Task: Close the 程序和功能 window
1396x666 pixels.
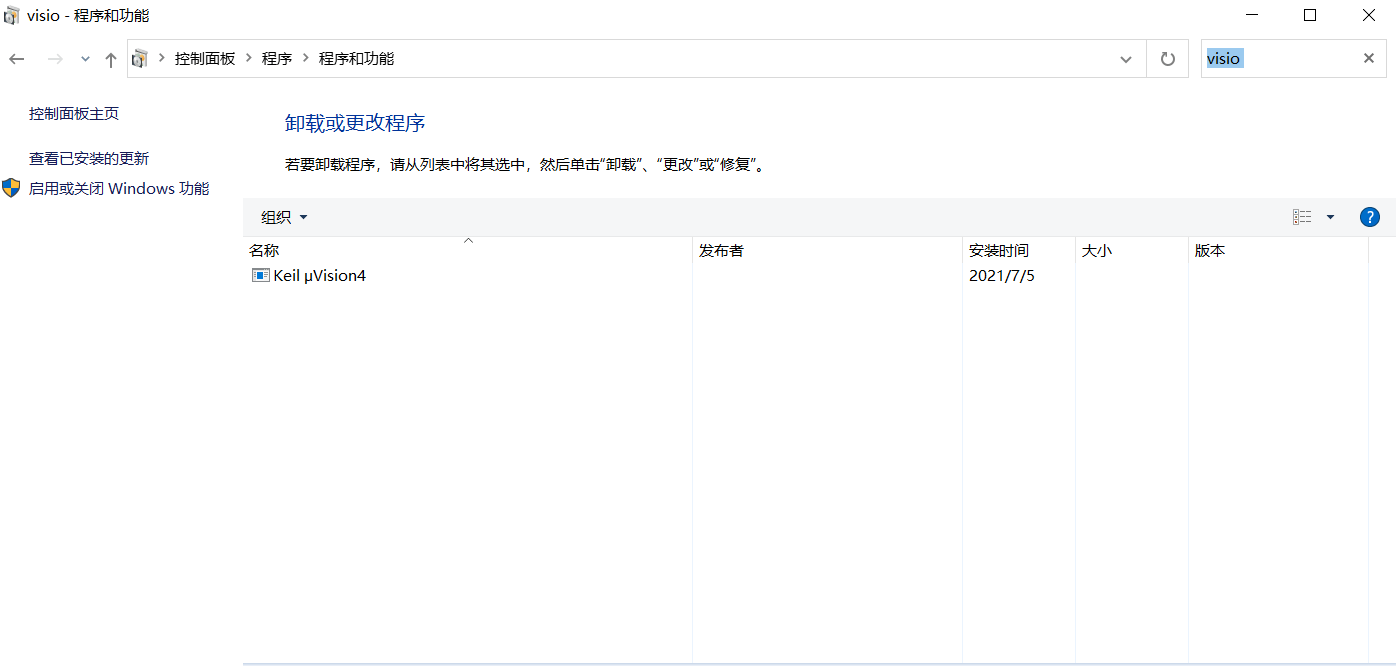Action: 1368,15
